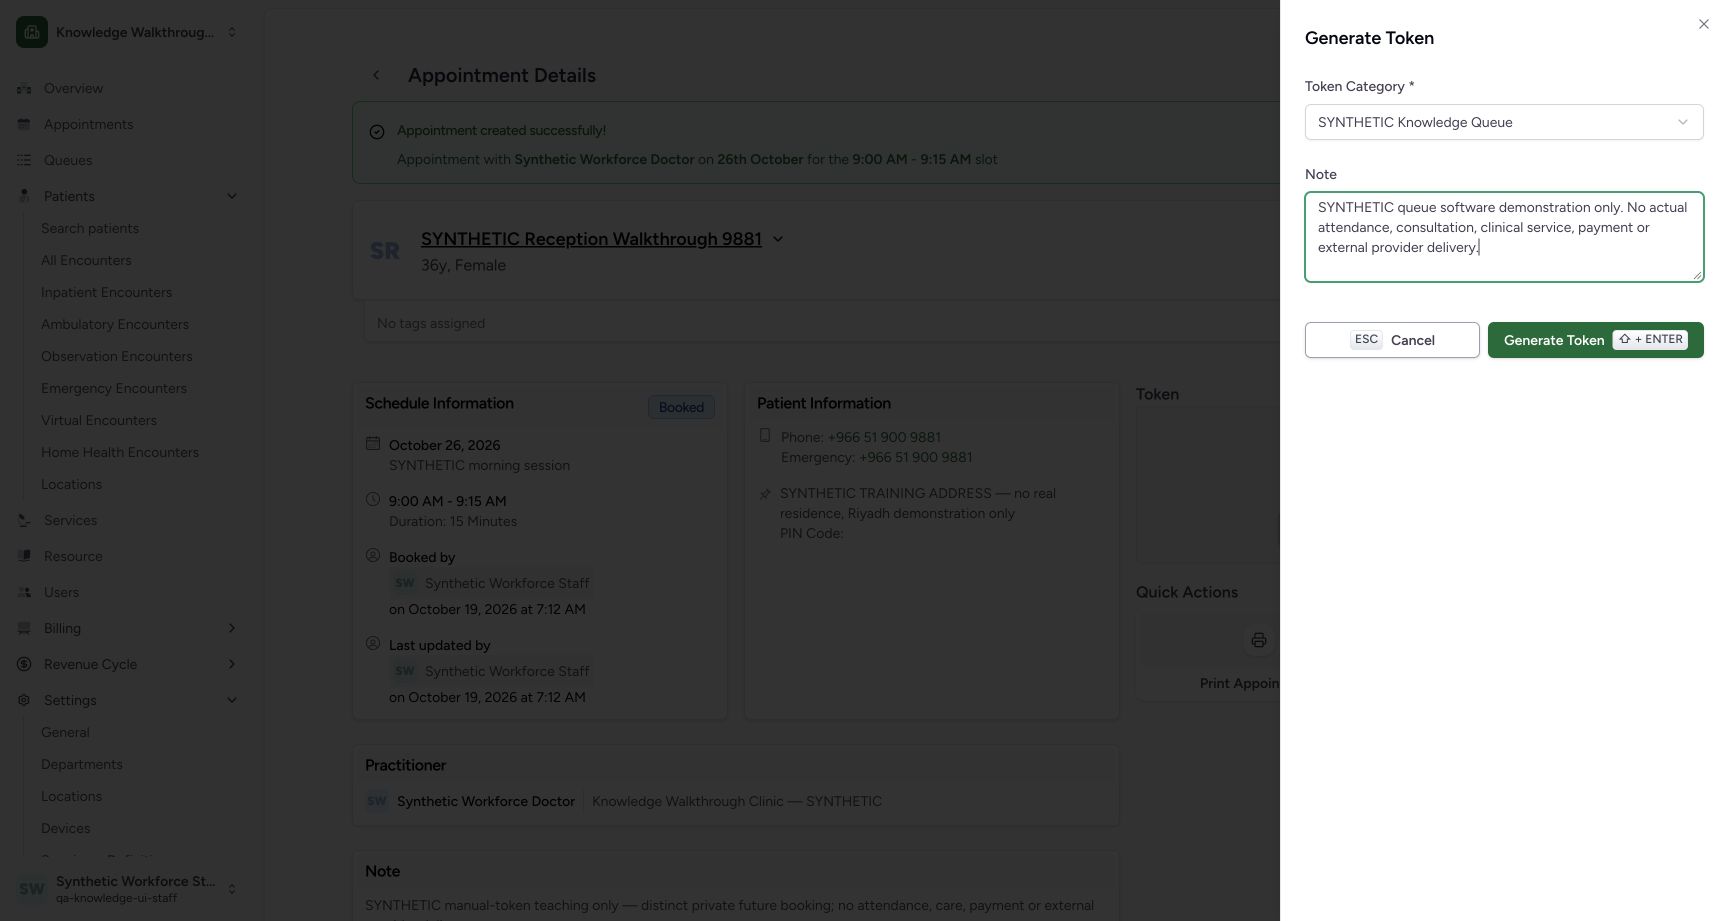1728x921 pixels.
Task: Click the Queues list icon
Action: pyautogui.click(x=24, y=160)
